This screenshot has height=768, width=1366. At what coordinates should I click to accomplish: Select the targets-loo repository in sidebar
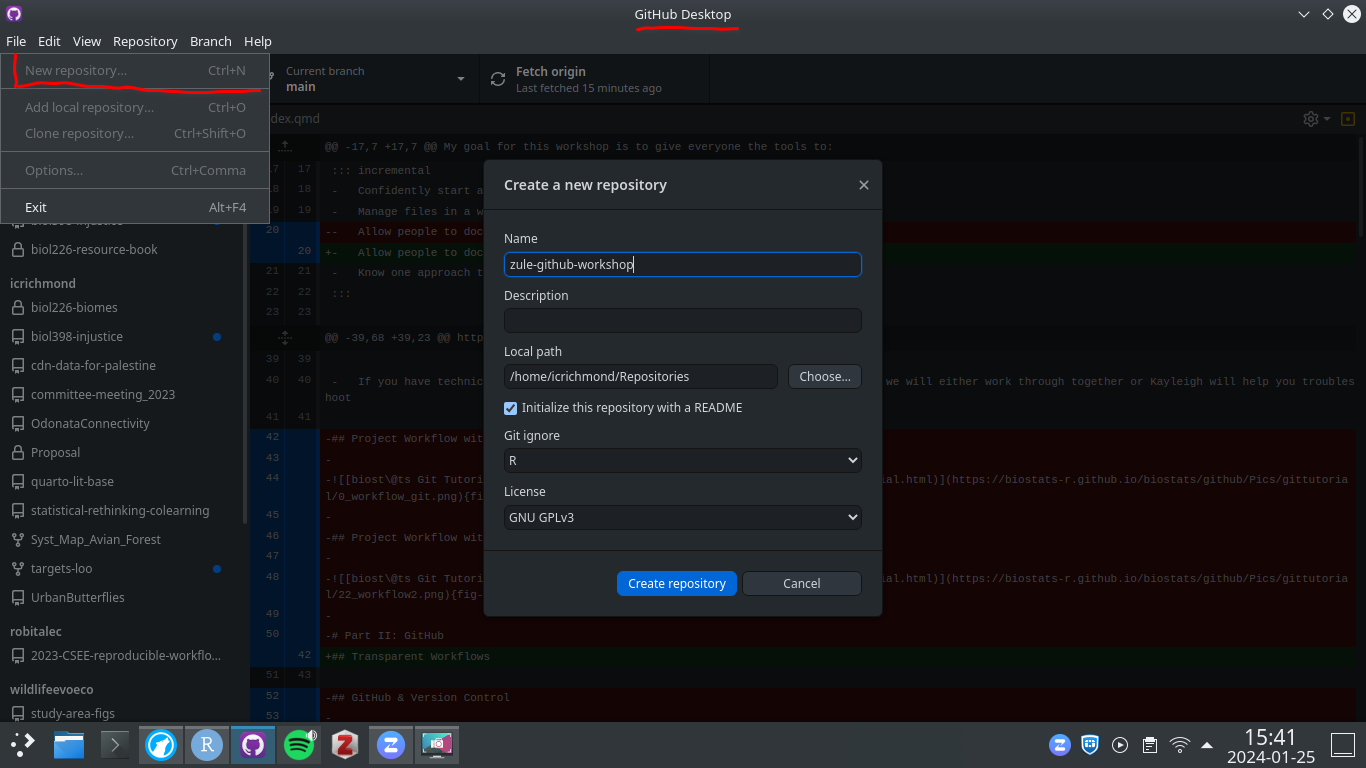(61, 568)
